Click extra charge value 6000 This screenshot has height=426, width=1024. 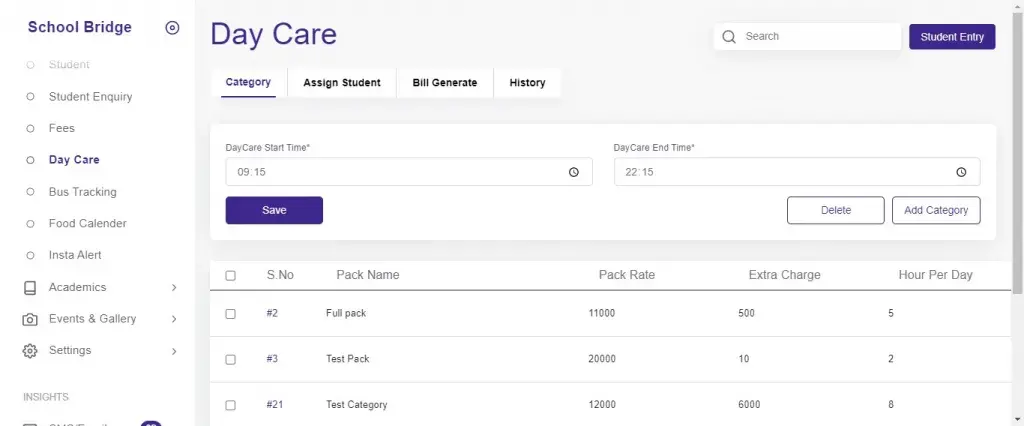coord(749,405)
